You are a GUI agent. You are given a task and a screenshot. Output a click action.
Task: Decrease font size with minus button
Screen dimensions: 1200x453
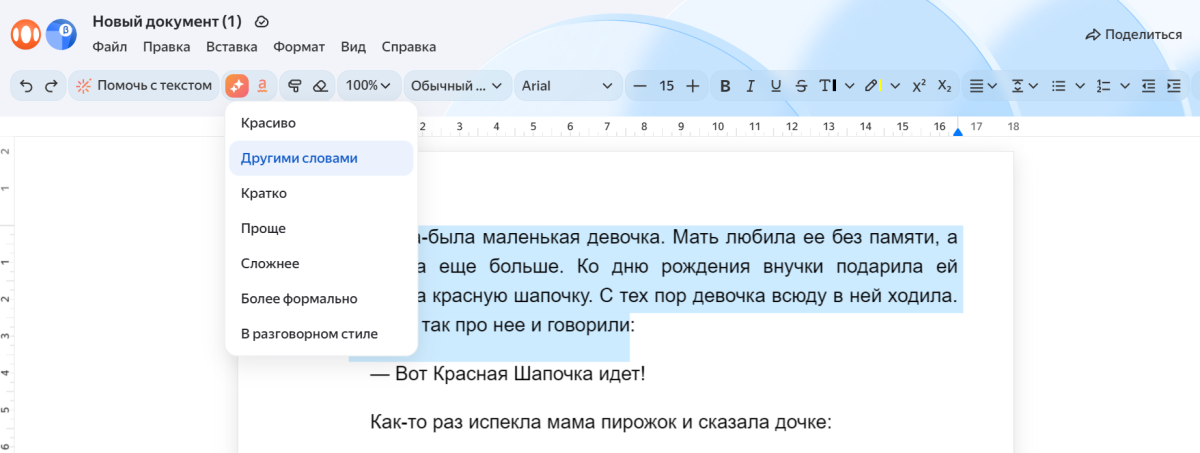point(641,86)
